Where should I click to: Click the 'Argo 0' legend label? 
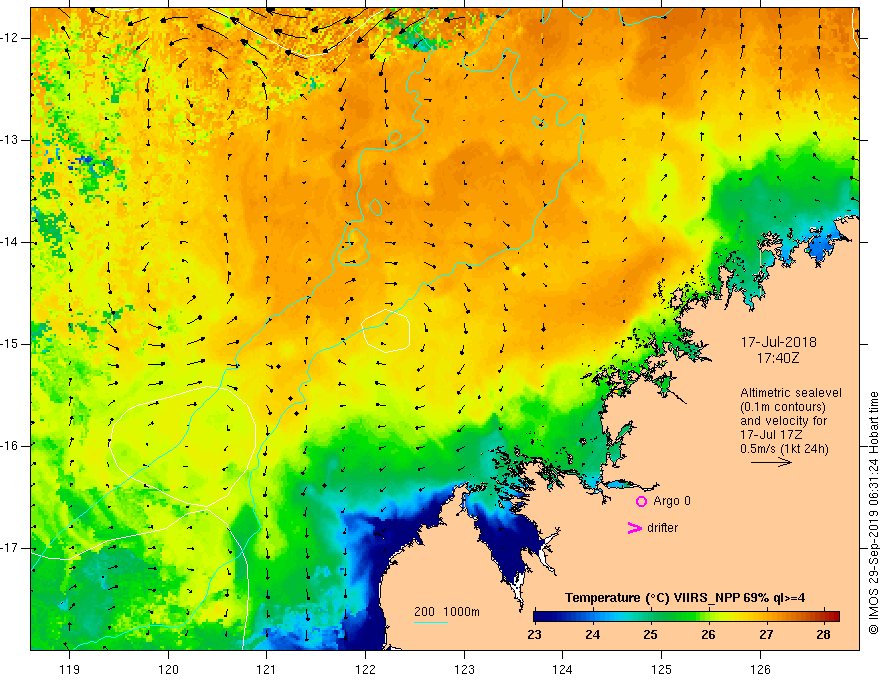click(672, 501)
